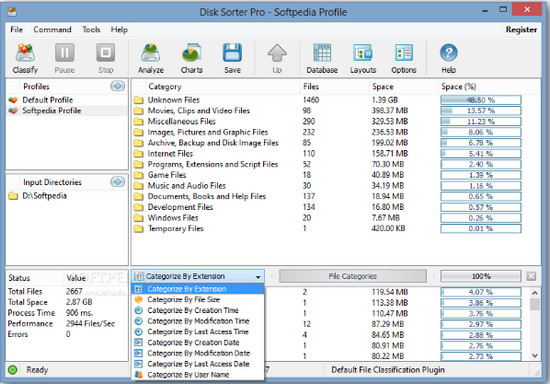Click the Input Directories round button
Screen dimensions: 550x384
point(118,181)
